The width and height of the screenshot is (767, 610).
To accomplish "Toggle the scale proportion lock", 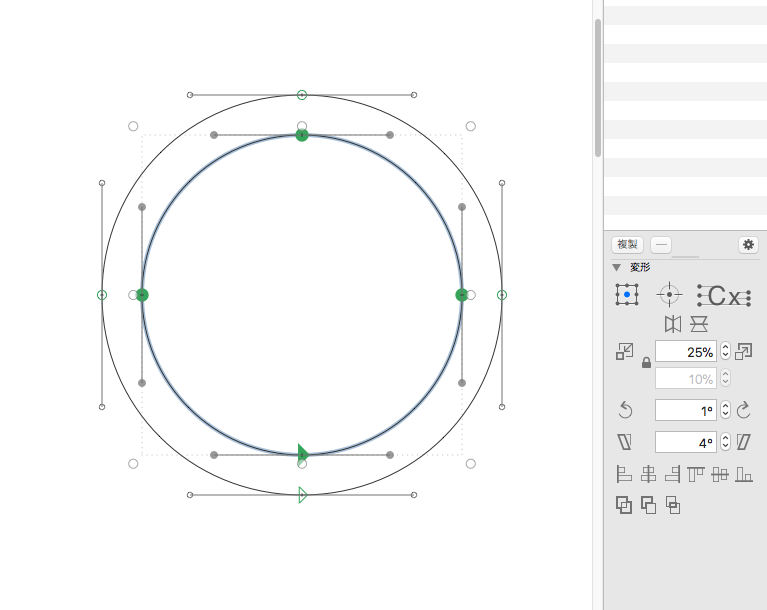I will [x=646, y=362].
